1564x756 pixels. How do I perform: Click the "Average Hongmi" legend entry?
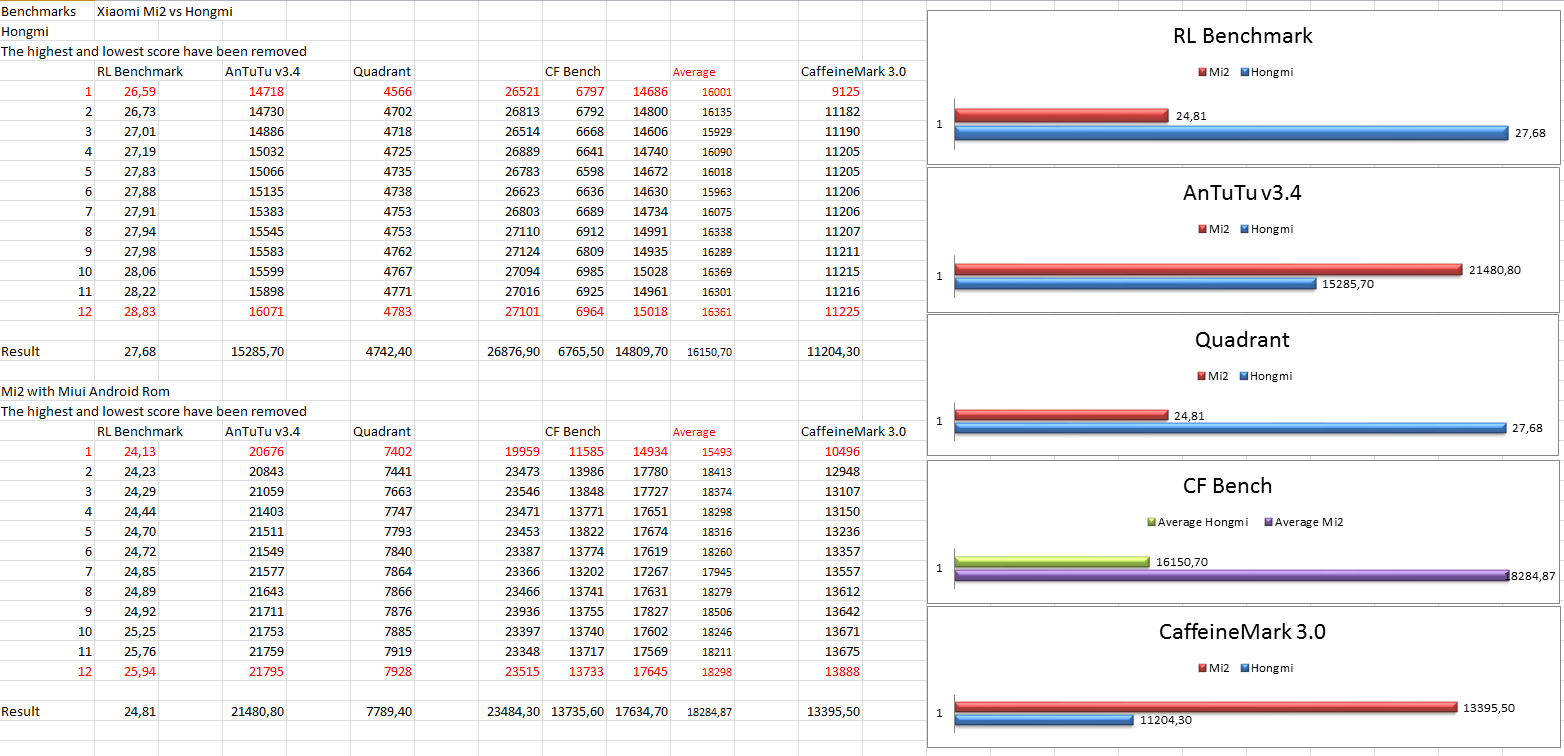pyautogui.click(x=1197, y=522)
